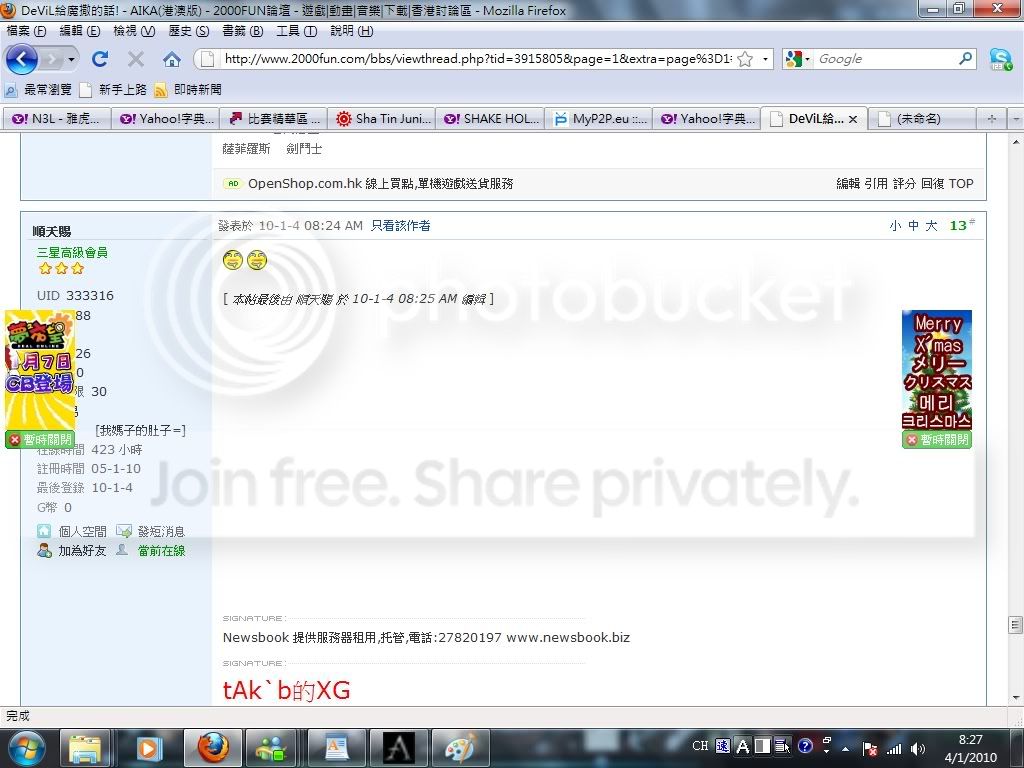Click the Firefox back arrow button
Image resolution: width=1024 pixels, height=768 pixels.
click(x=21, y=59)
